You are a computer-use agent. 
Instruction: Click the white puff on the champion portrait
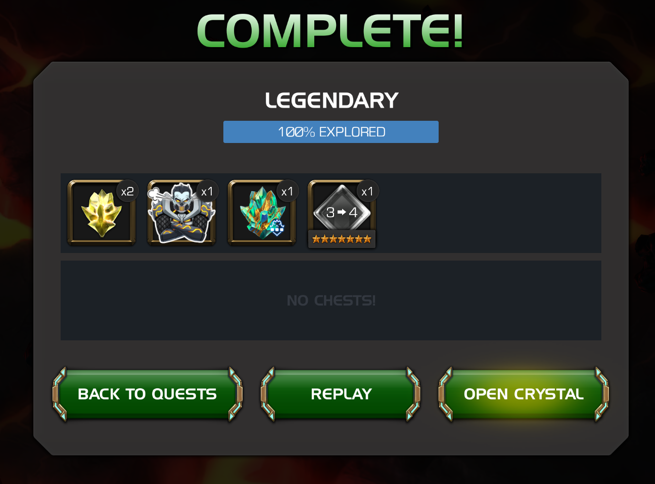(x=154, y=193)
